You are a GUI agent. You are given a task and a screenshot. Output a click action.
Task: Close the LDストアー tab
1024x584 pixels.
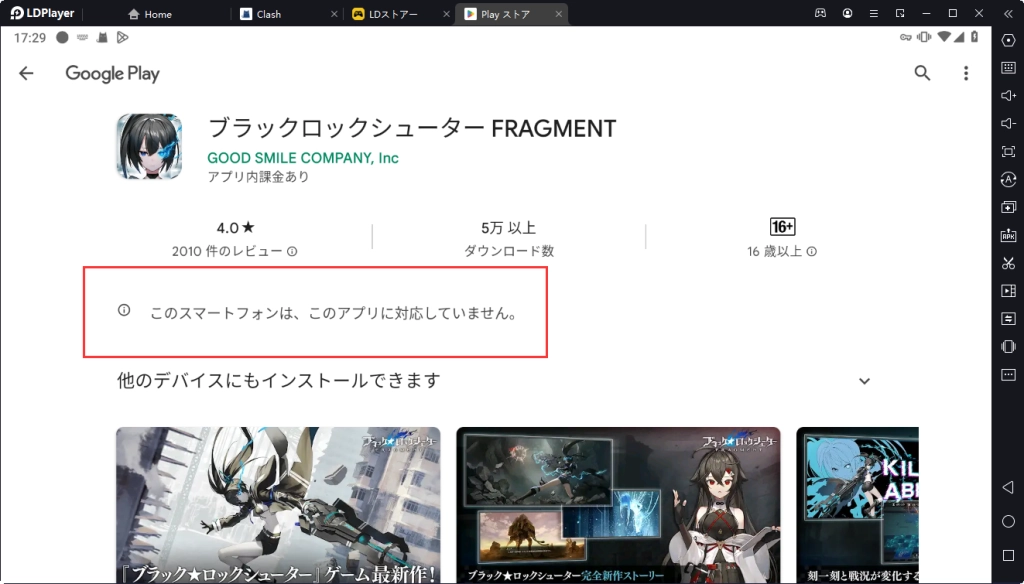446,14
